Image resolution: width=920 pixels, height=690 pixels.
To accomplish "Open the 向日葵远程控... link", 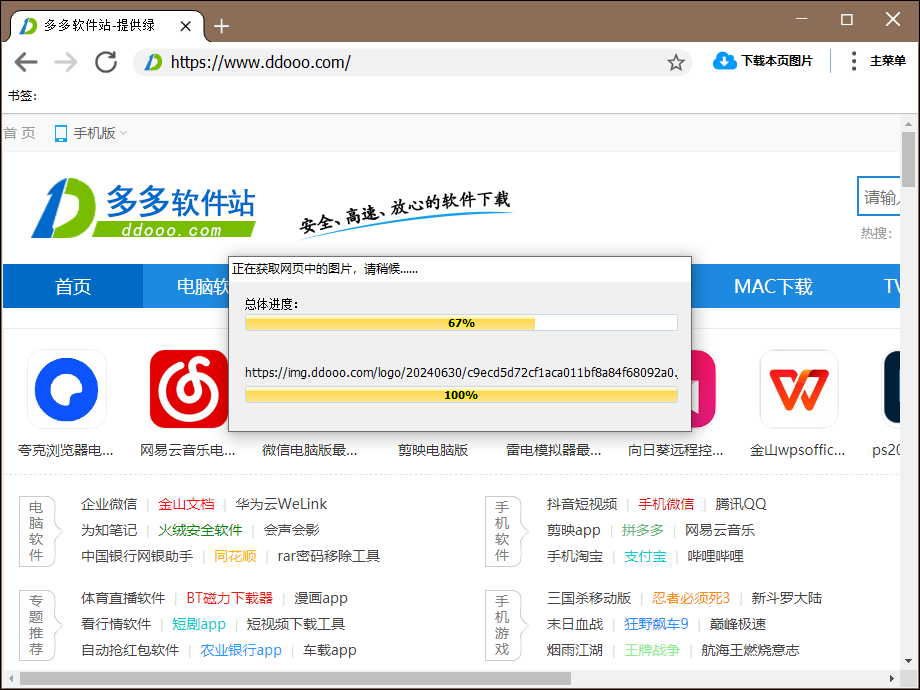I will pyautogui.click(x=676, y=450).
